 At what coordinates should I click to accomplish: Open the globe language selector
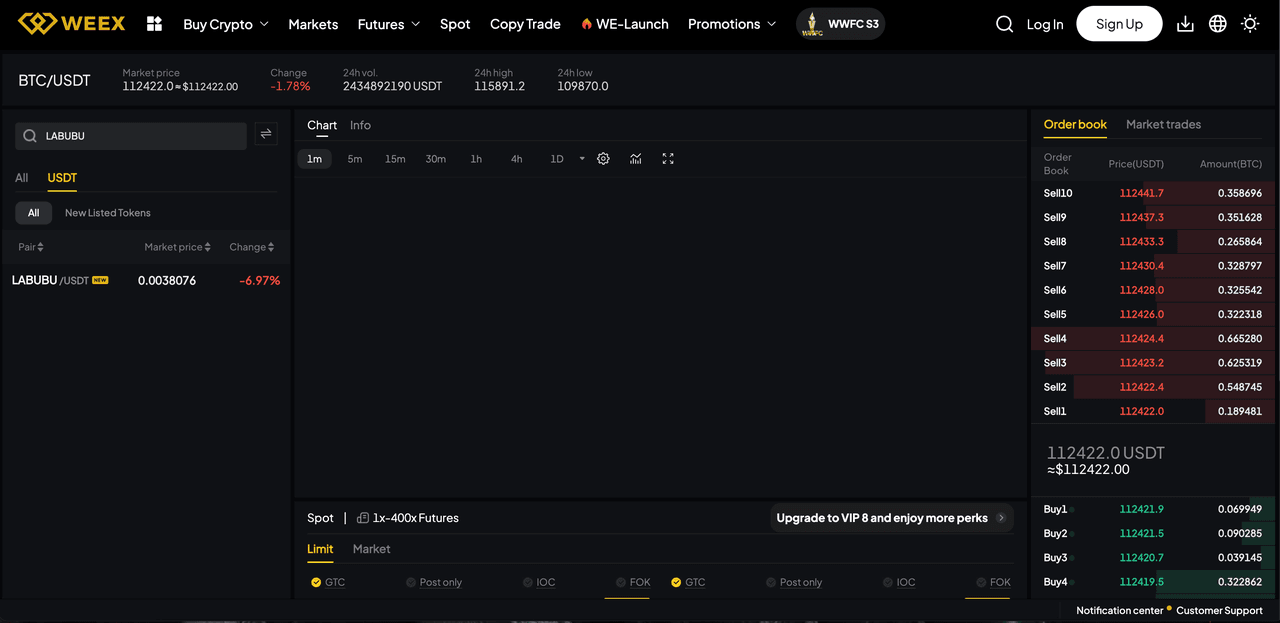(1217, 24)
